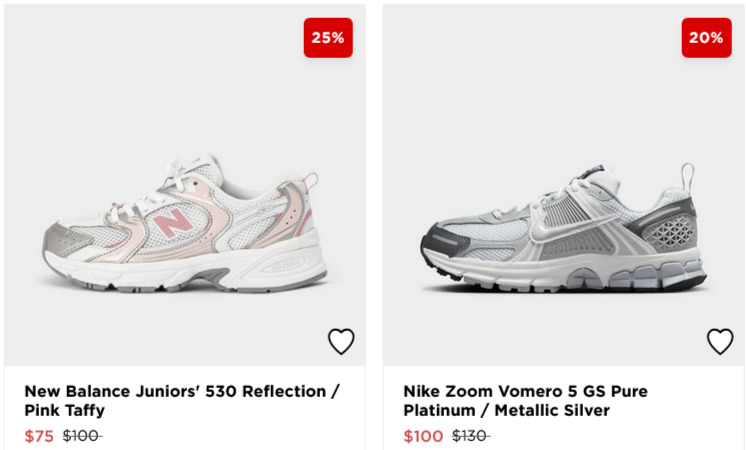The height and width of the screenshot is (450, 746).
Task: Open Nike Zoom Vomero 5 GS title link
Action: 525,391
